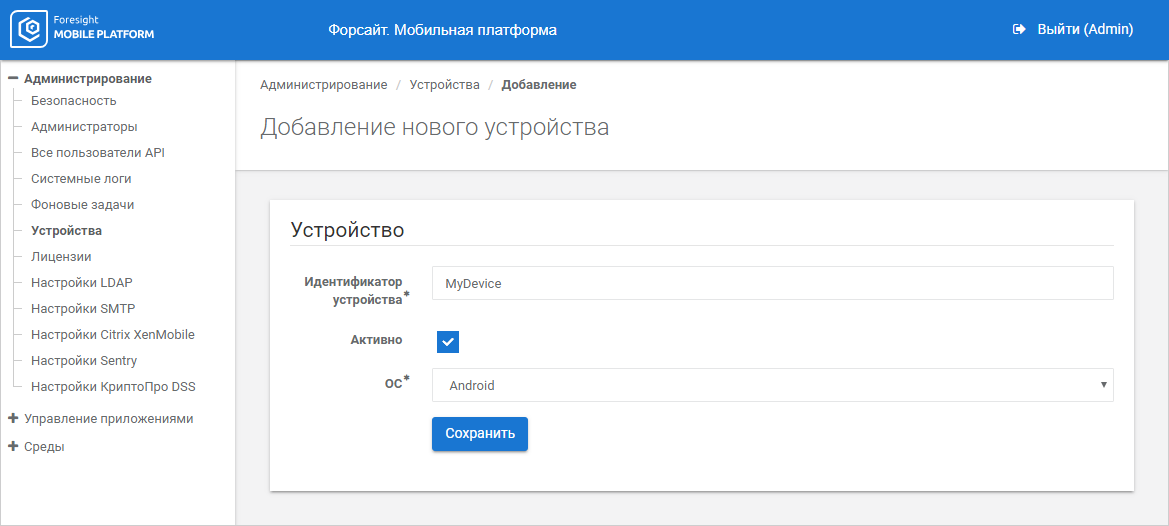Open Системные логи in the sidebar
This screenshot has height=526, width=1169.
coord(81,179)
